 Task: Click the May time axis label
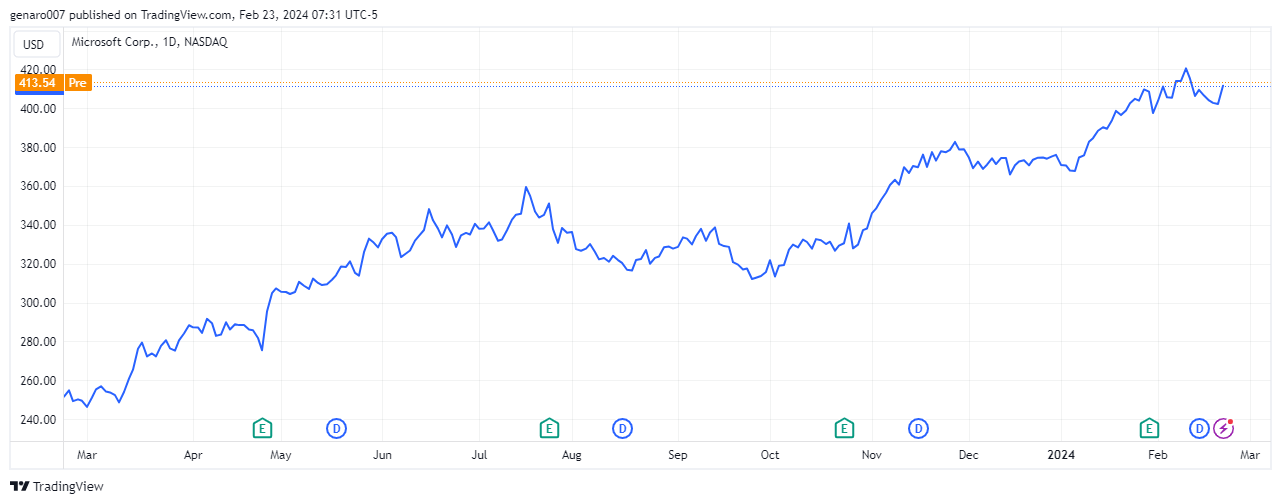point(280,456)
